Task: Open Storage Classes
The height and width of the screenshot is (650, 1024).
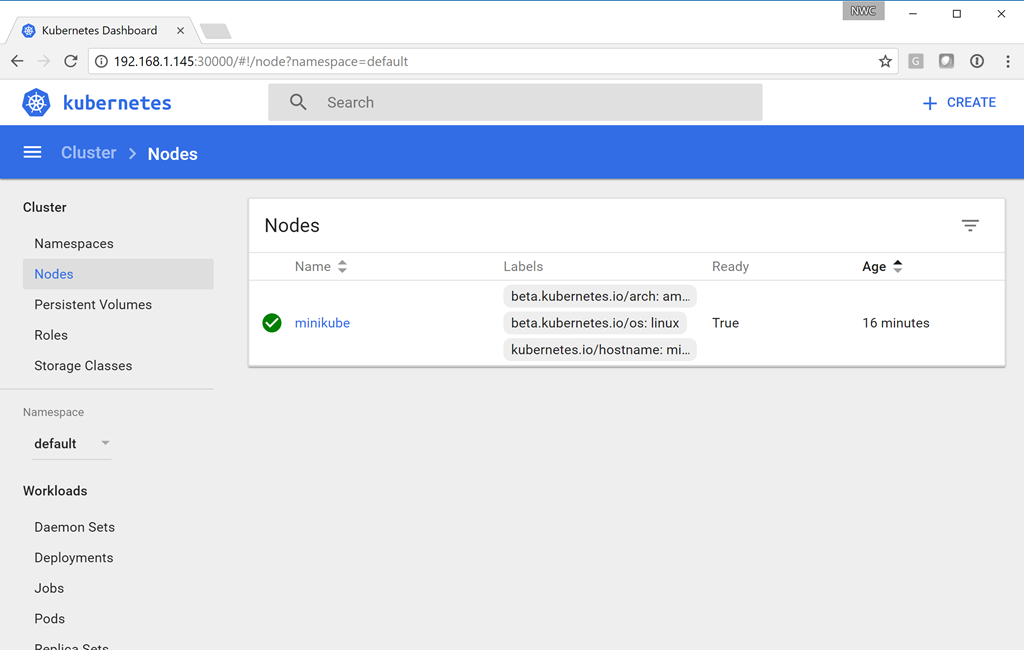Action: (x=83, y=366)
